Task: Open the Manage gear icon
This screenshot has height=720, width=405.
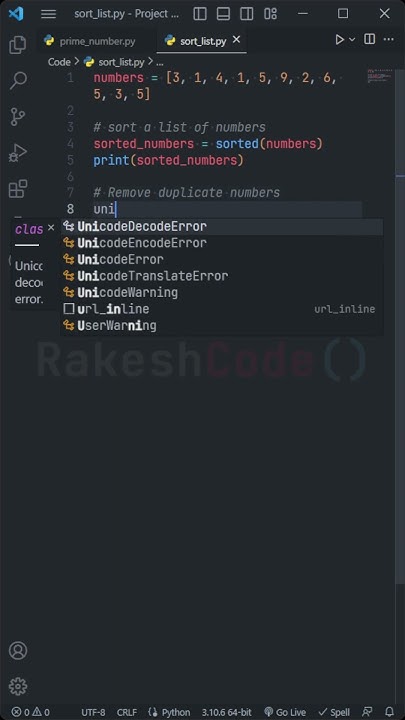Action: [18, 686]
